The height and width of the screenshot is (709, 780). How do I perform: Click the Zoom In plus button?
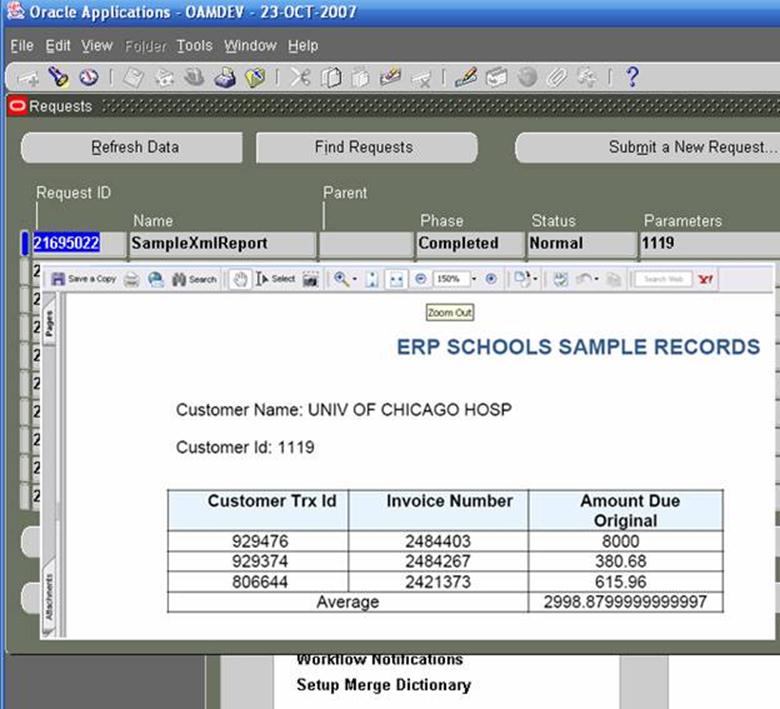(491, 279)
